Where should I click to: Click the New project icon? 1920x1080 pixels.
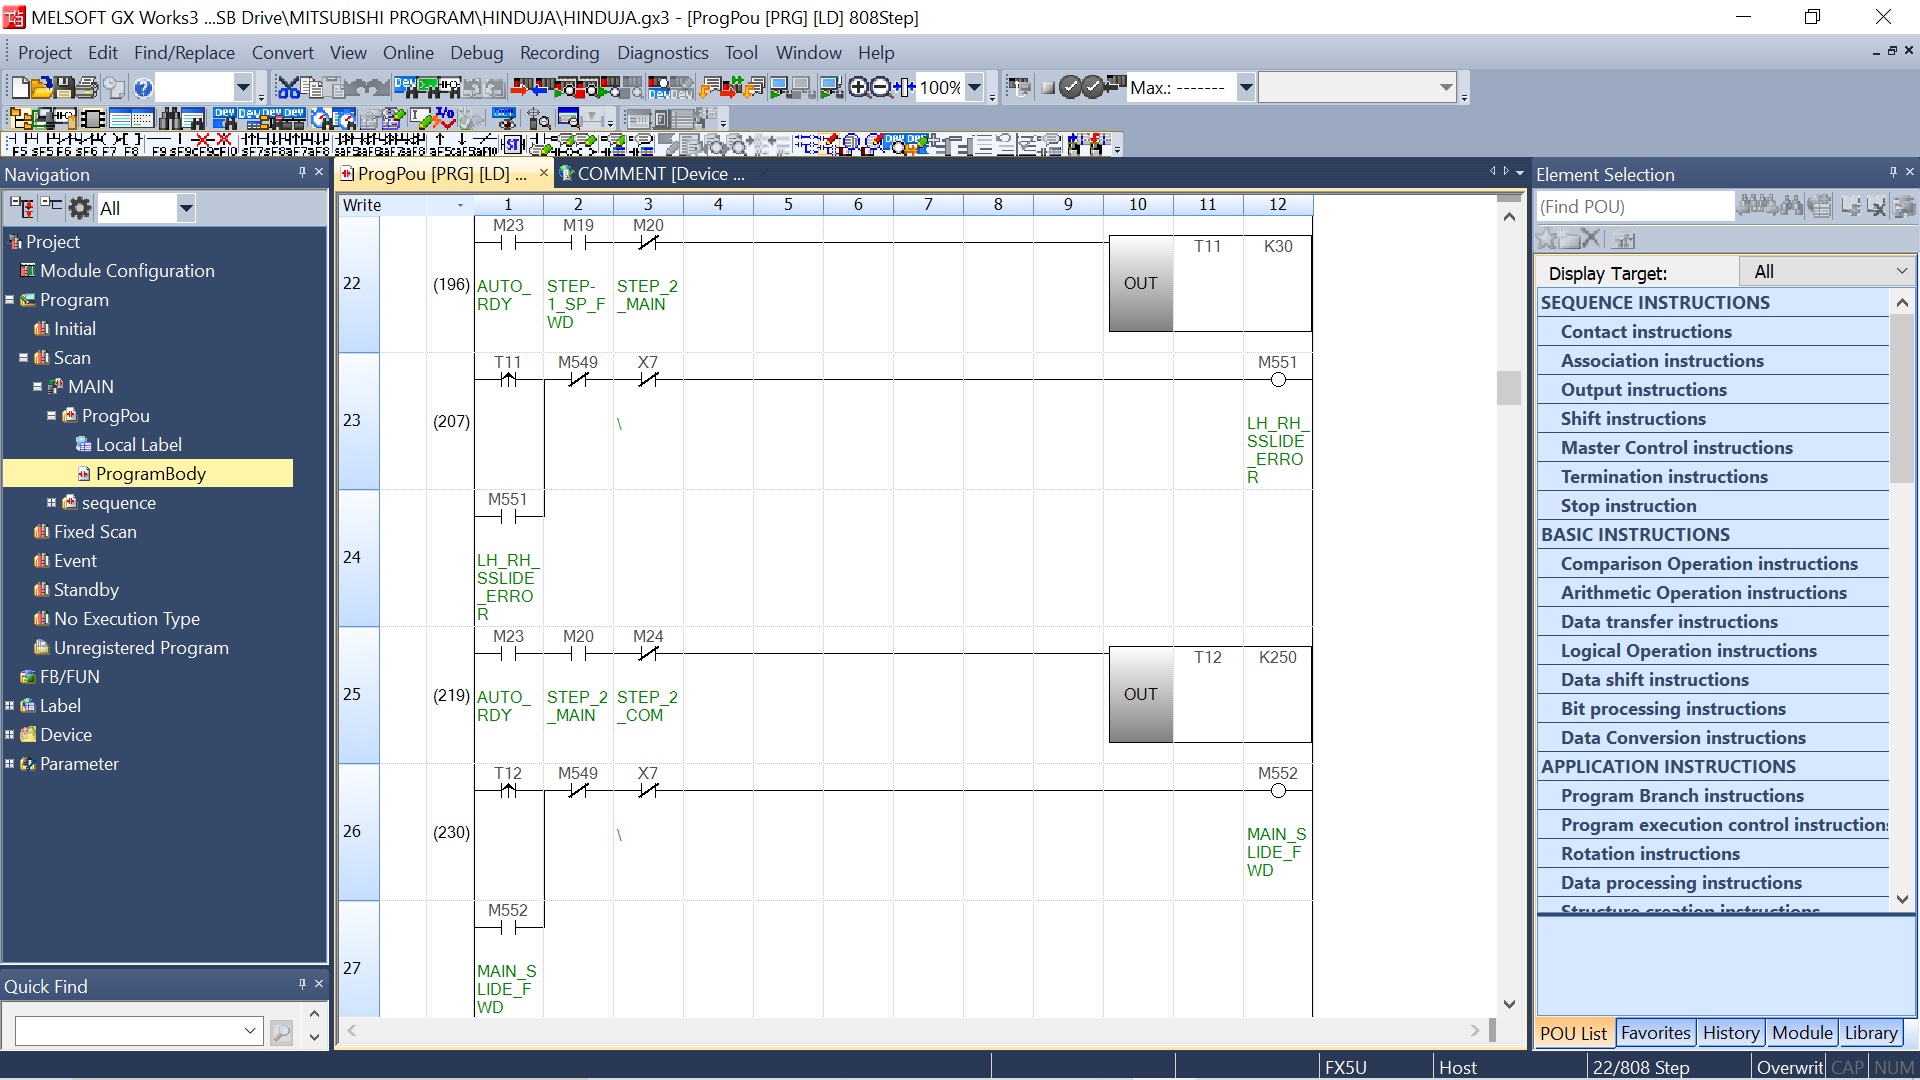[21, 88]
